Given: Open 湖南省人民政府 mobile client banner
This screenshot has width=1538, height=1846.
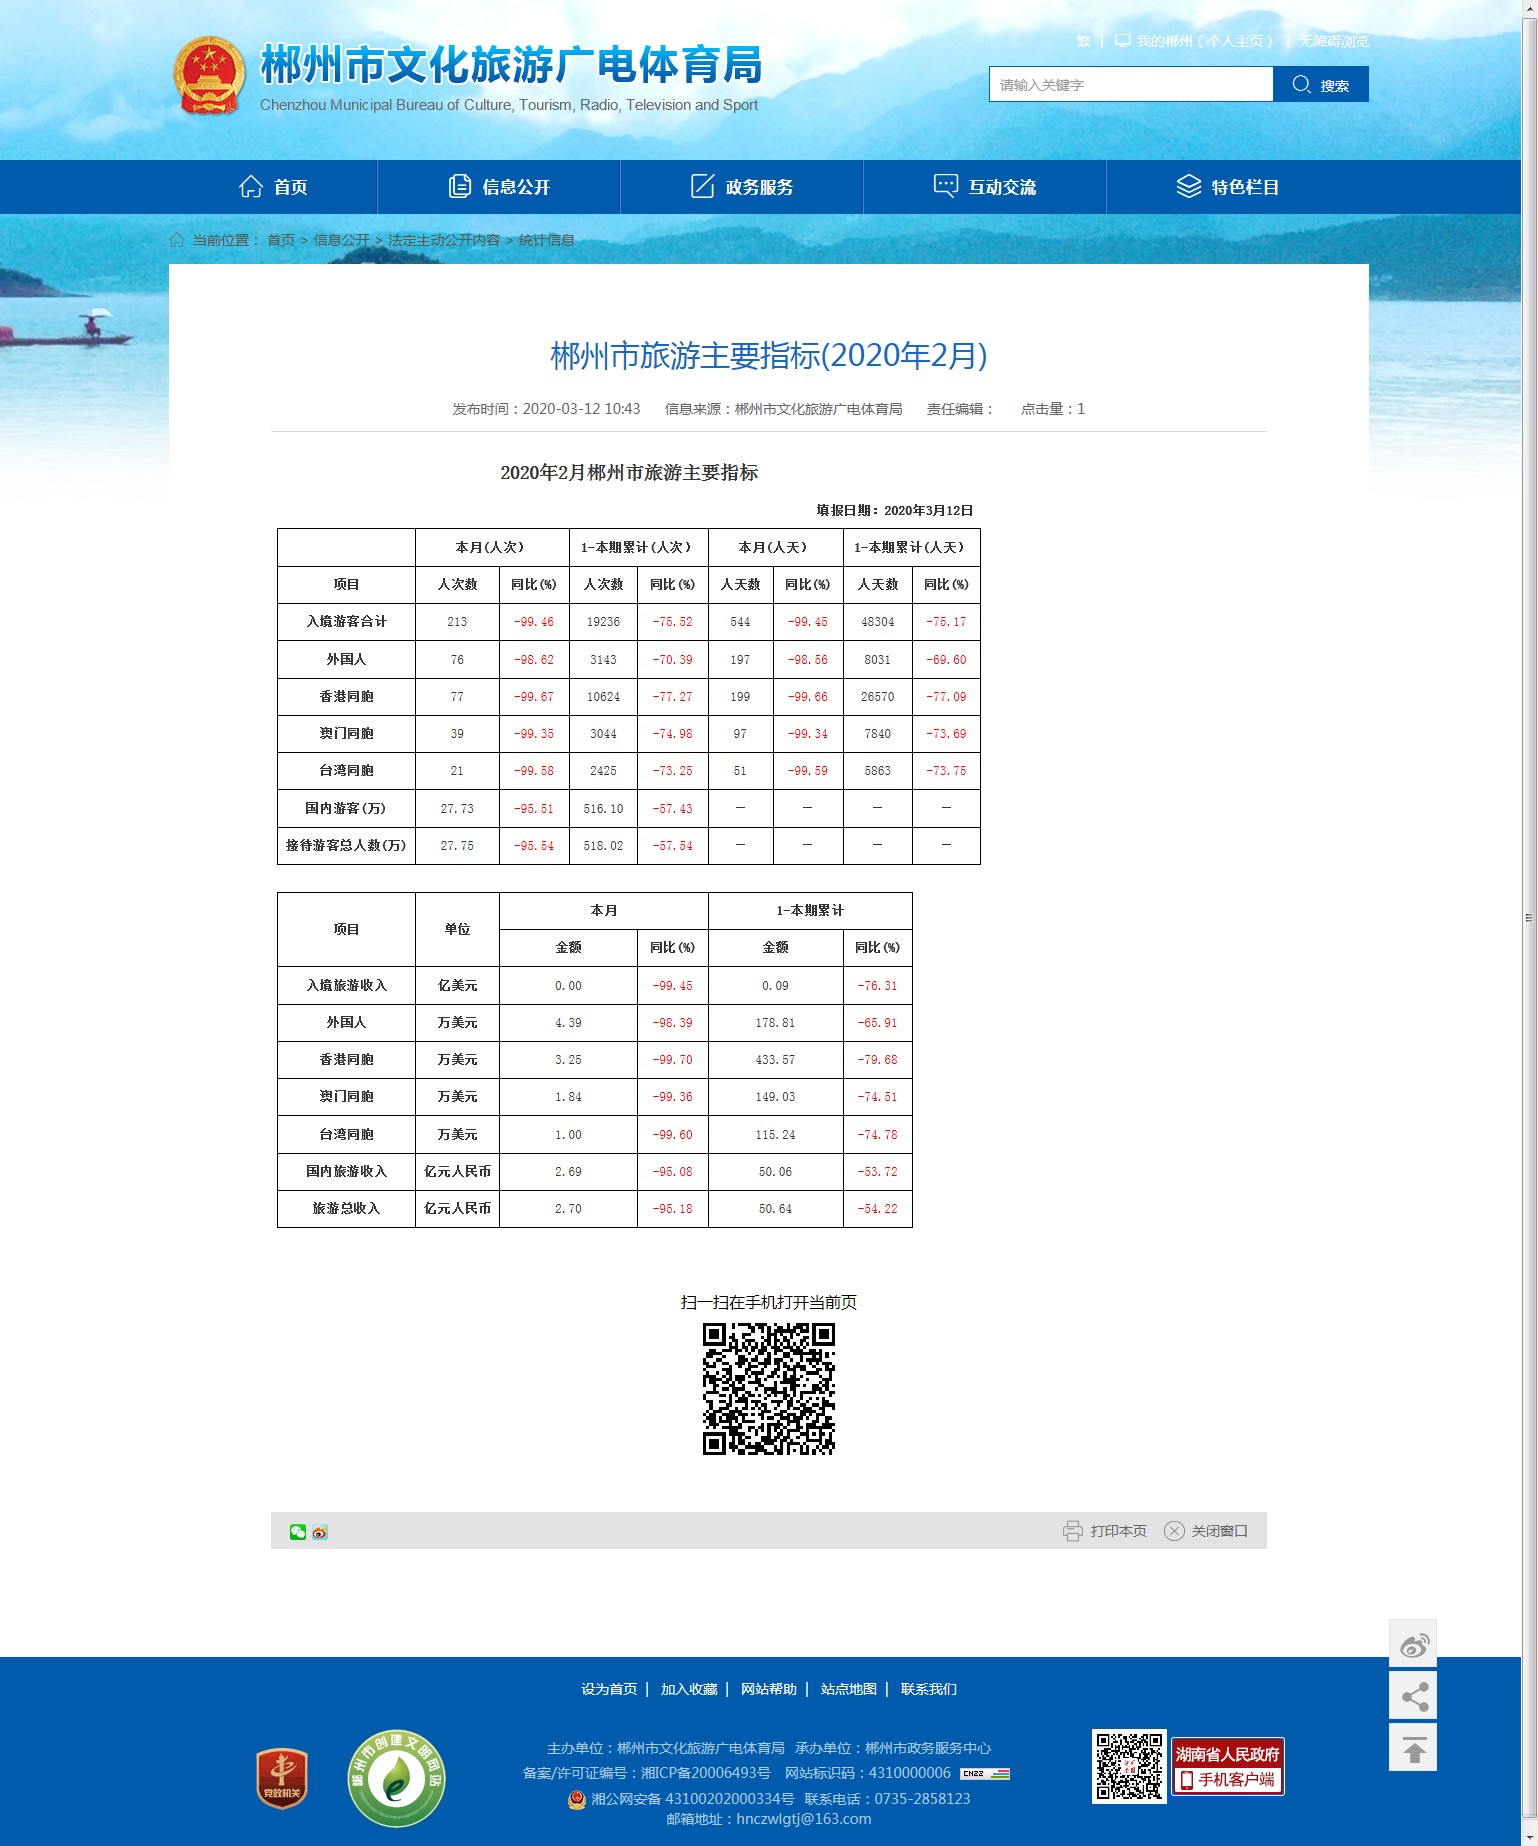Looking at the screenshot, I should (1228, 1766).
